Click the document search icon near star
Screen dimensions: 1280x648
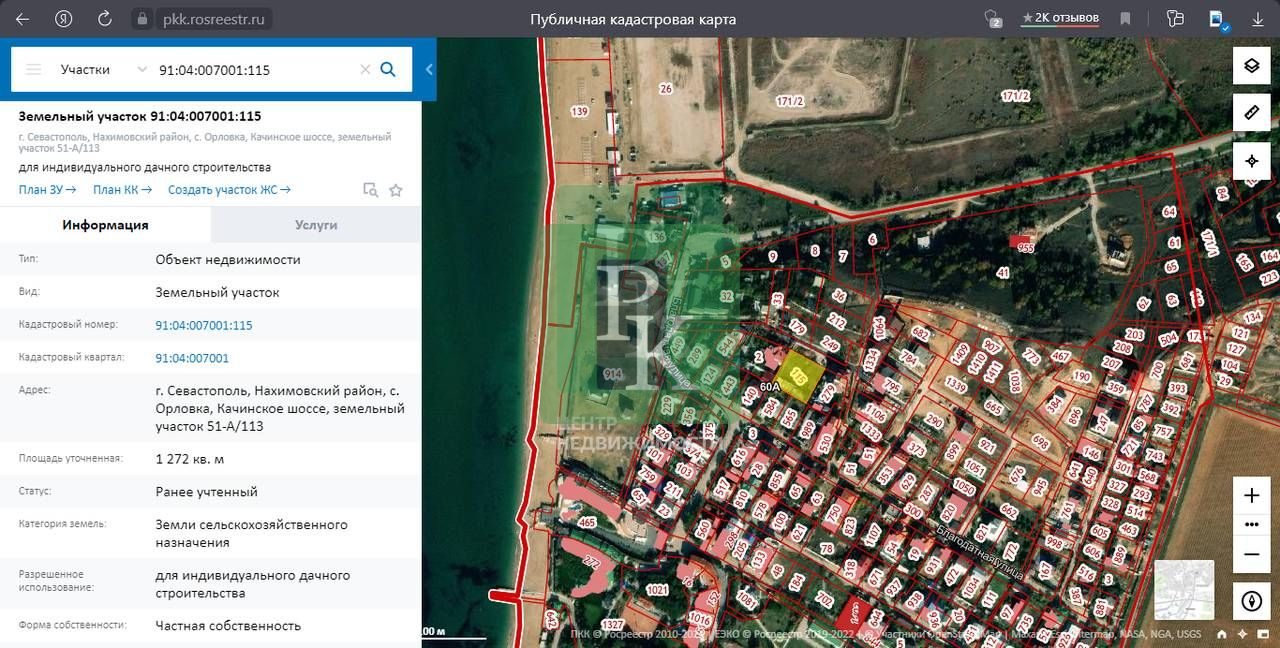tap(370, 190)
